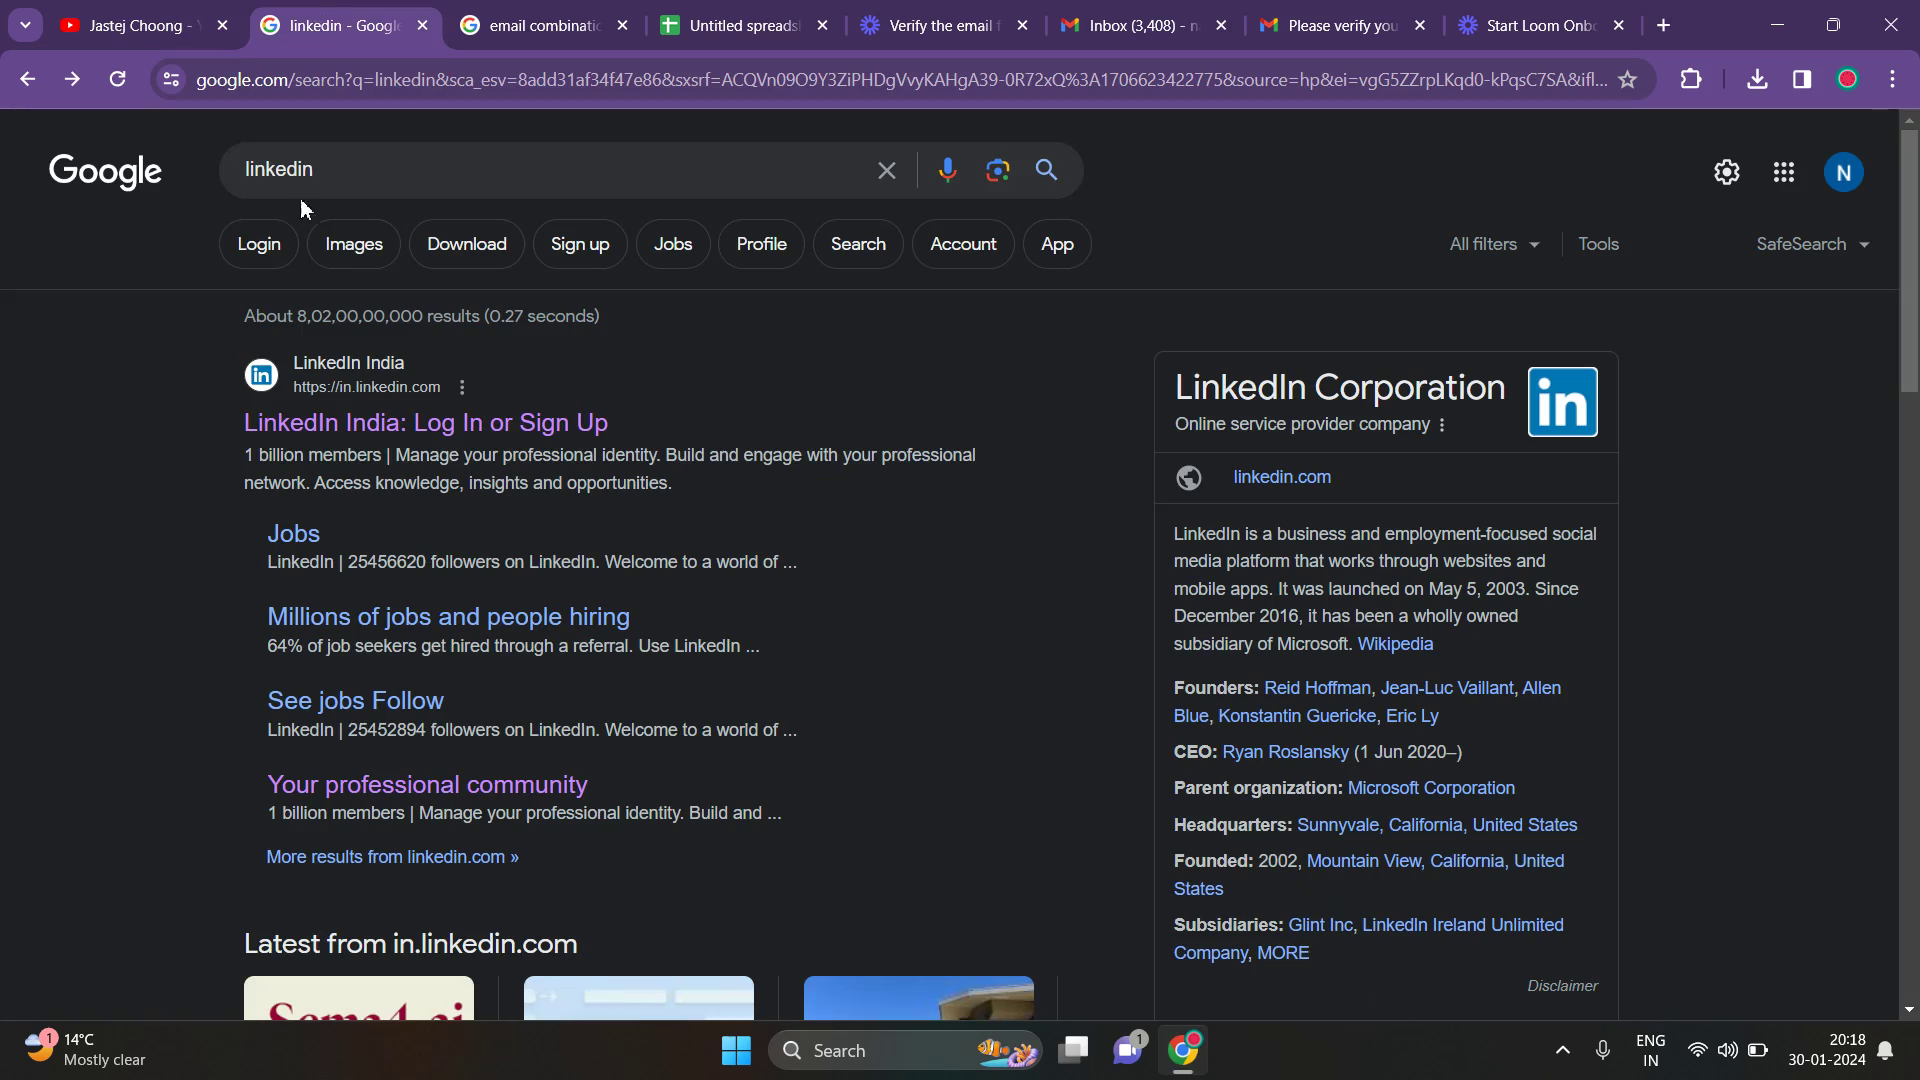The height and width of the screenshot is (1080, 1920).
Task: Click the LinkedIn India favicon
Action: [260, 374]
